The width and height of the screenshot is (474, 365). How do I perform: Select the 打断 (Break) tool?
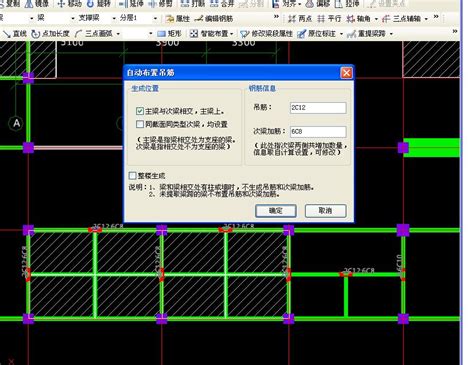pos(192,4)
